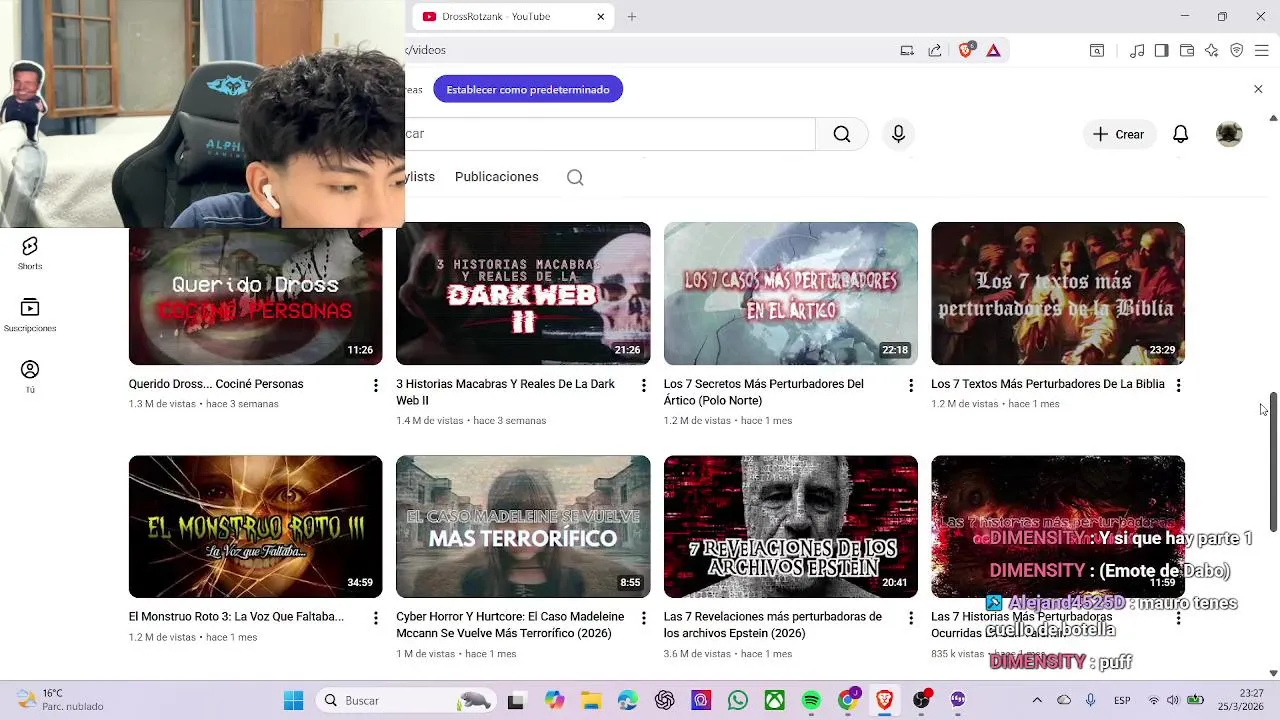Viewport: 1280px width, 720px height.
Task: Click the Brave Shields lion icon
Action: coord(965,50)
